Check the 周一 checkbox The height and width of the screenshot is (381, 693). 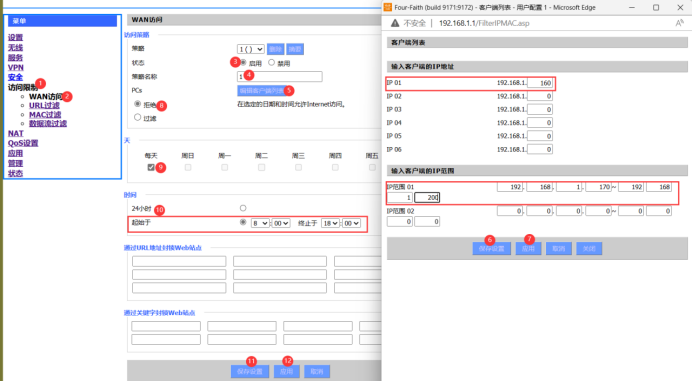225,167
